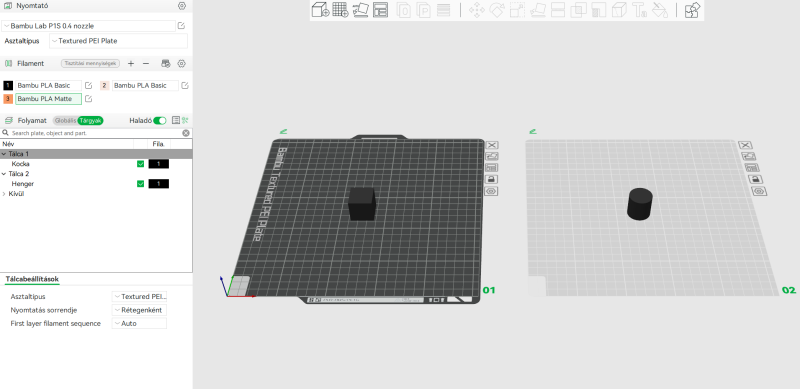Edit filament 3 Bambu PLA Matte preset
This screenshot has width=800, height=389.
tap(88, 99)
